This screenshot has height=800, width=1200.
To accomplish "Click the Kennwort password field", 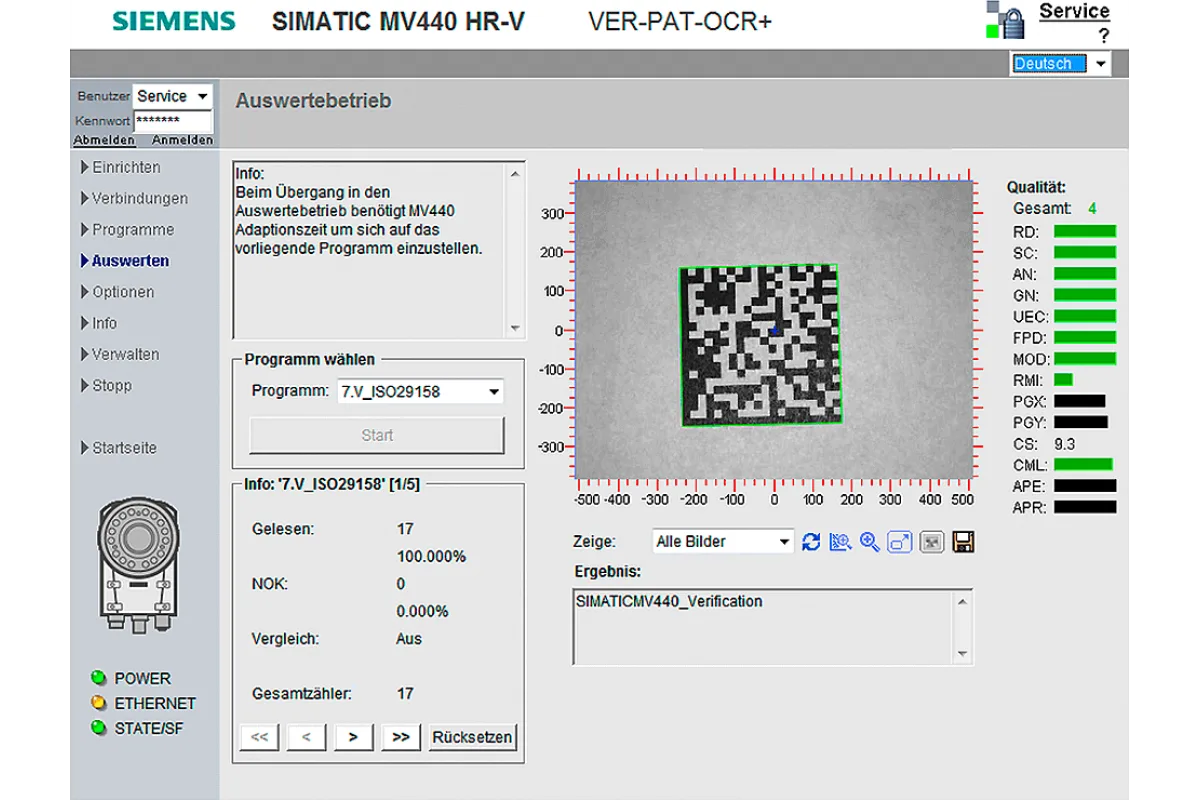I will [173, 121].
